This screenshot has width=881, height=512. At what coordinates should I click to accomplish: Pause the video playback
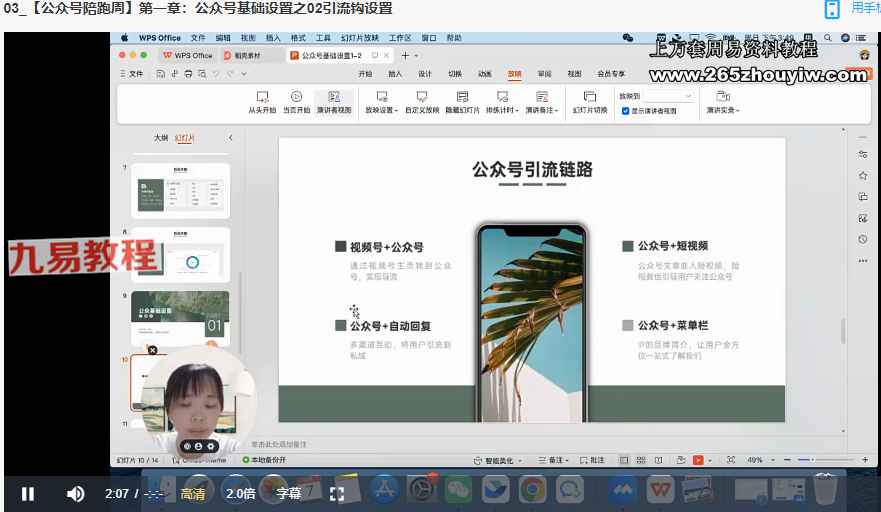(x=28, y=493)
